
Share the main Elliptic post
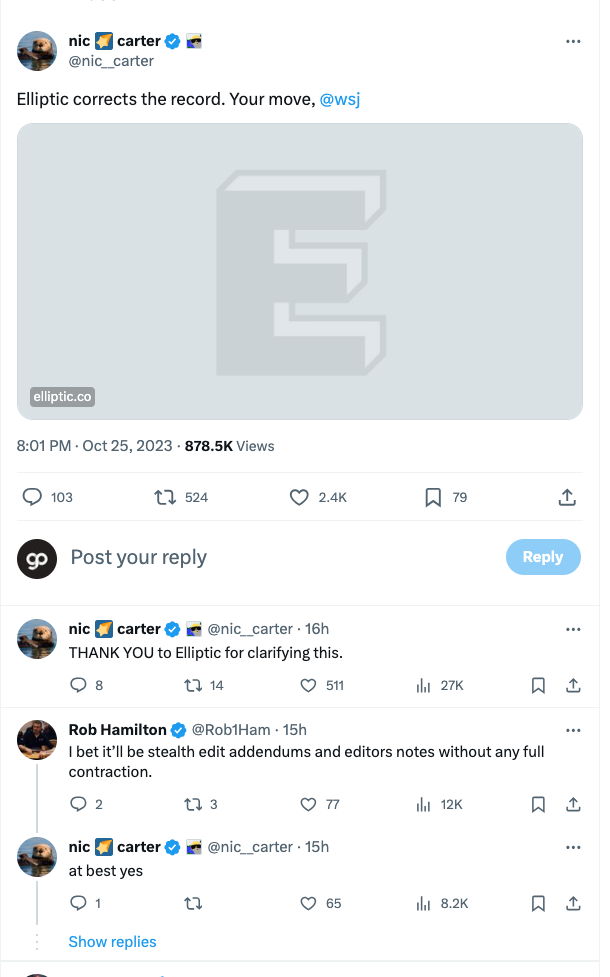click(567, 497)
